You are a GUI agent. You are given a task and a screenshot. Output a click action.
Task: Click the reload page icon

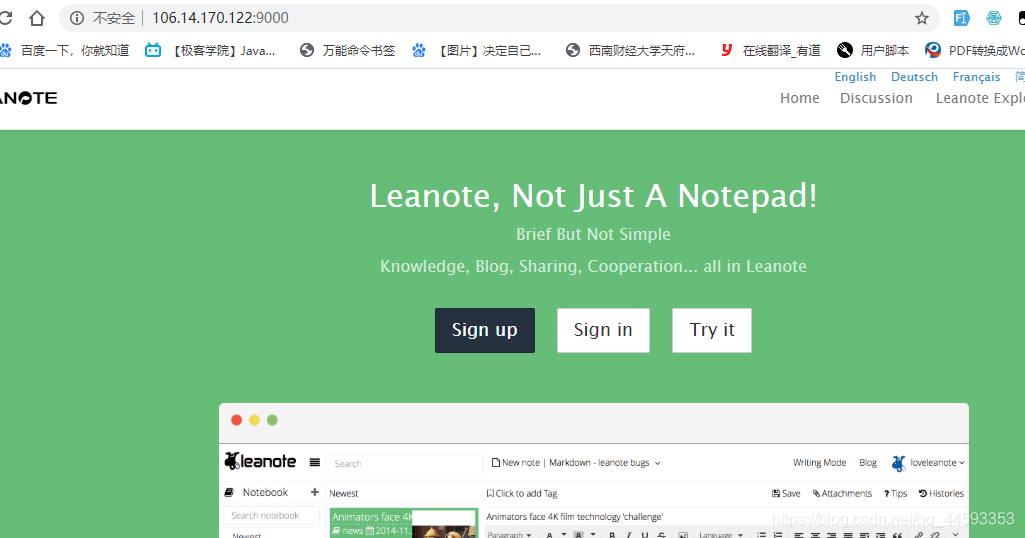(5, 18)
